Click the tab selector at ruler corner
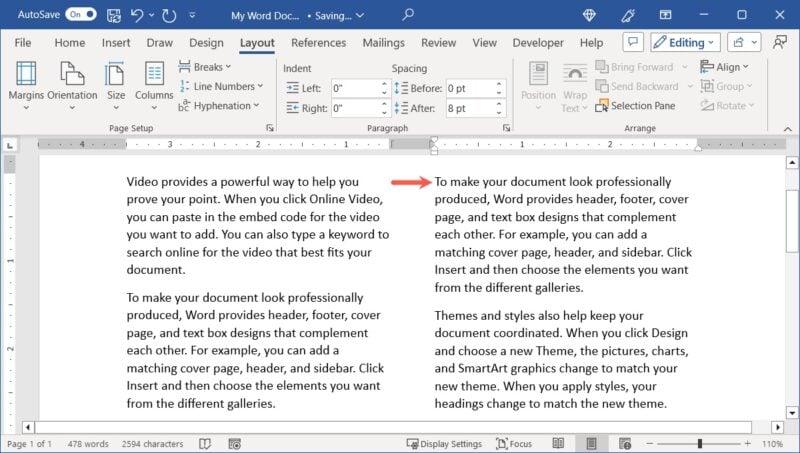Image resolution: width=800 pixels, height=453 pixels. coord(10,146)
